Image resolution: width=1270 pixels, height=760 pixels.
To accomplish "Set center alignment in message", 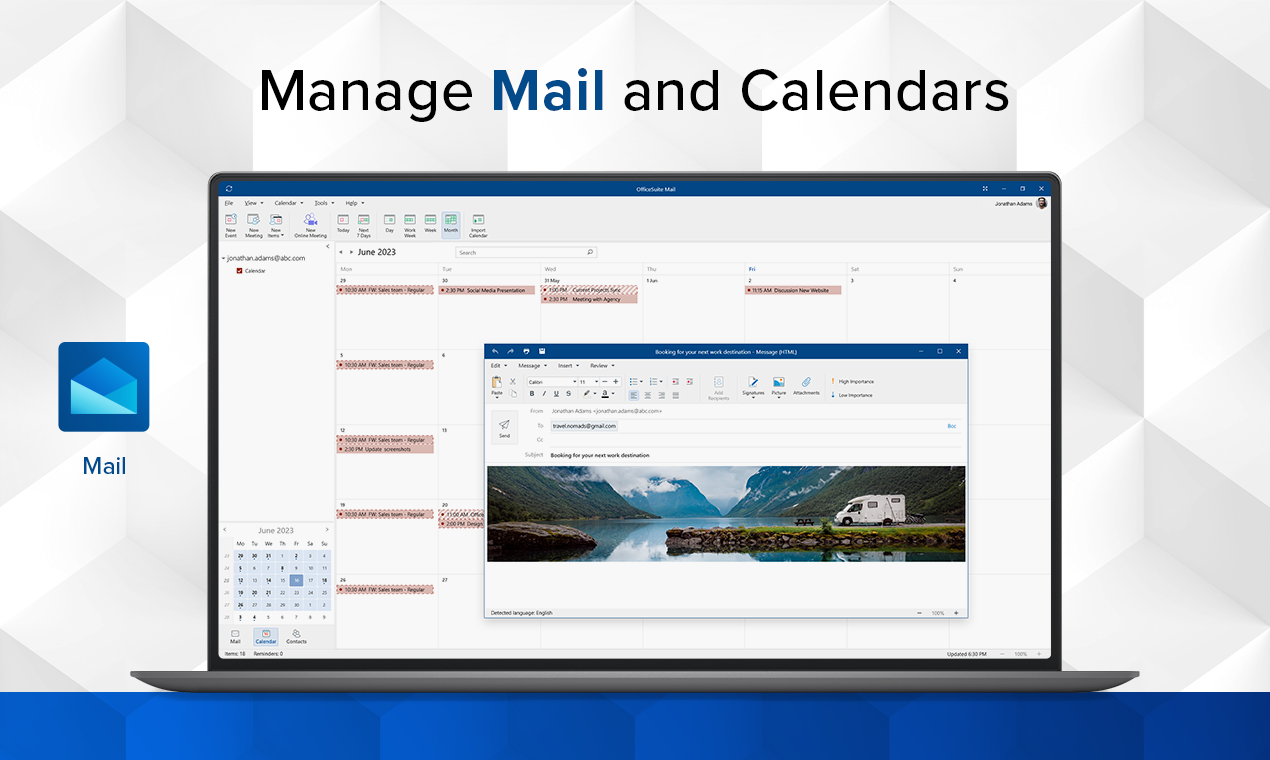I will click(647, 394).
